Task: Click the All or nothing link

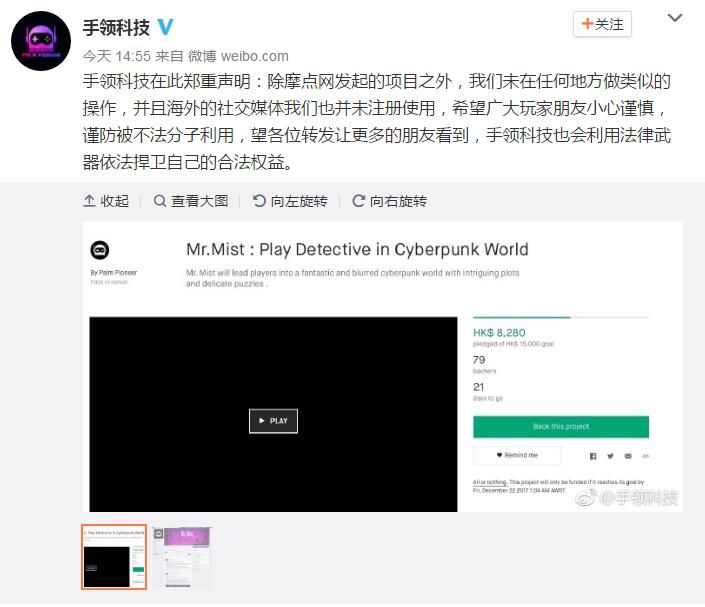Action: pos(490,482)
